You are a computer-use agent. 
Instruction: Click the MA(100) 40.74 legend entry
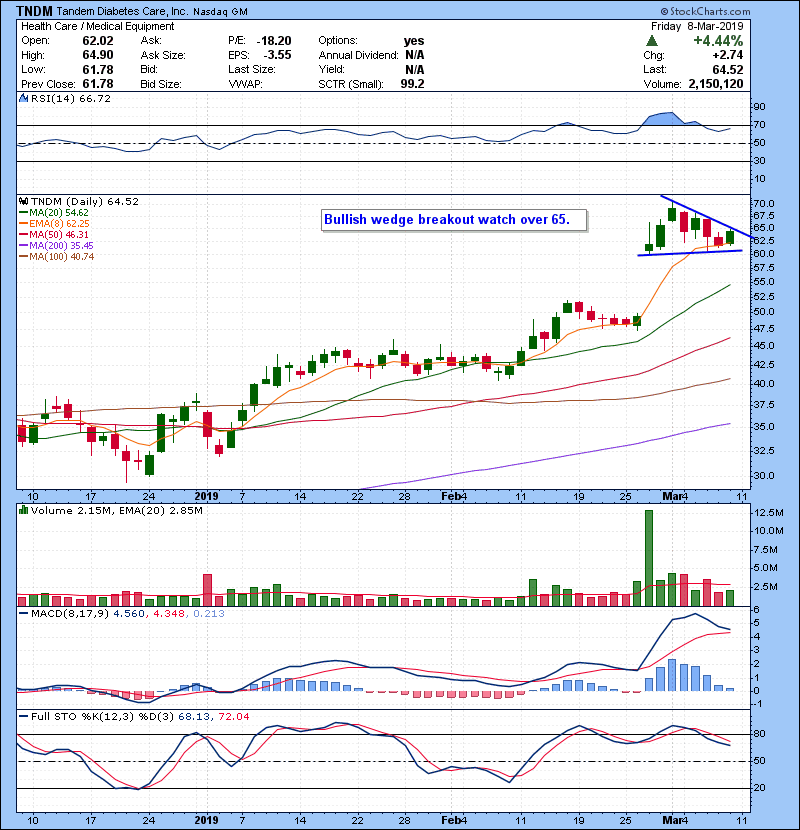61,257
